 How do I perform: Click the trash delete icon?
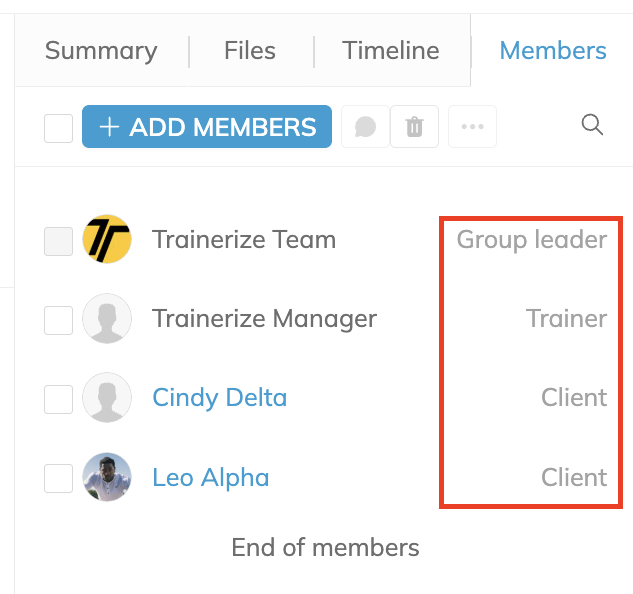click(x=414, y=127)
